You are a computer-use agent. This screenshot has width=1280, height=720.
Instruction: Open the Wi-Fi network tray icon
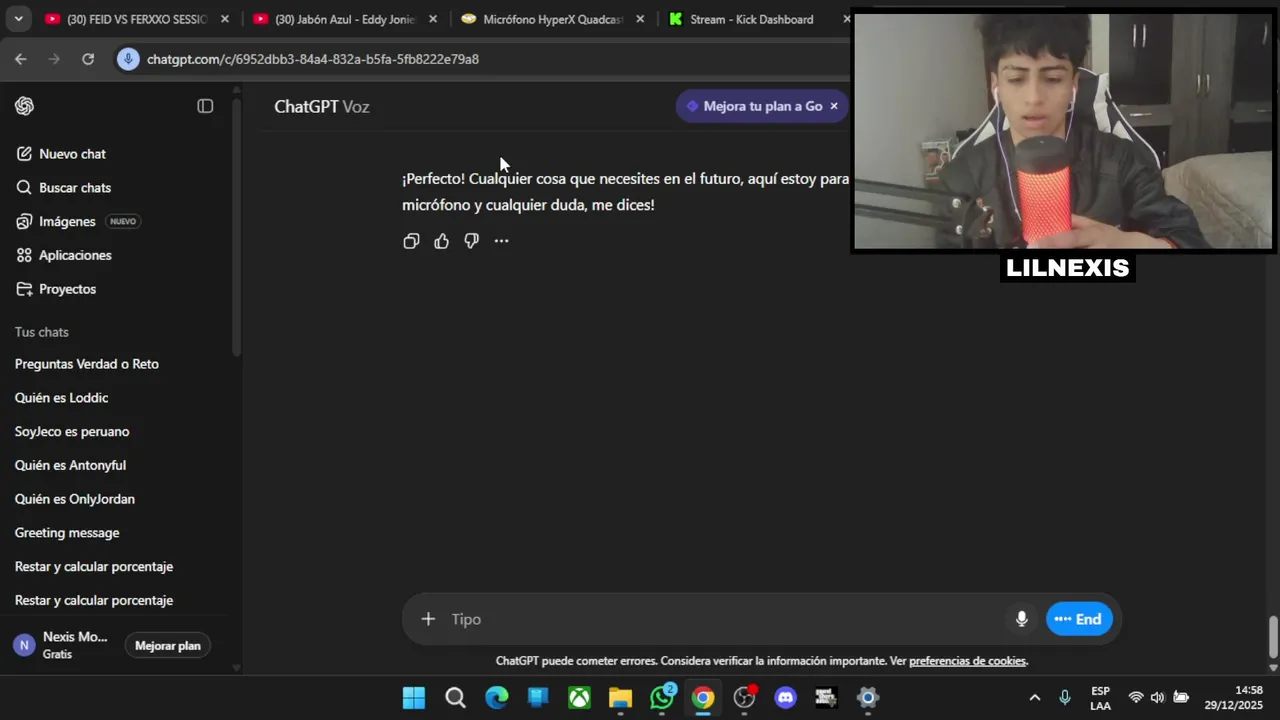pyautogui.click(x=1136, y=698)
